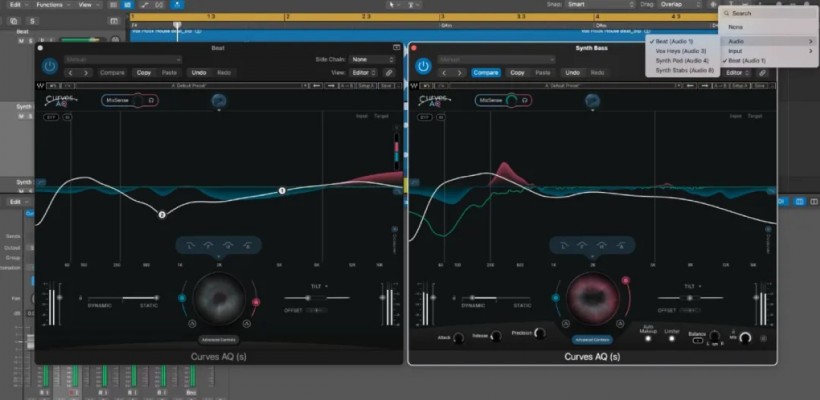Select high shelf filter shape in Synth Bass plugin
Image resolution: width=820 pixels, height=400 pixels.
coord(621,245)
